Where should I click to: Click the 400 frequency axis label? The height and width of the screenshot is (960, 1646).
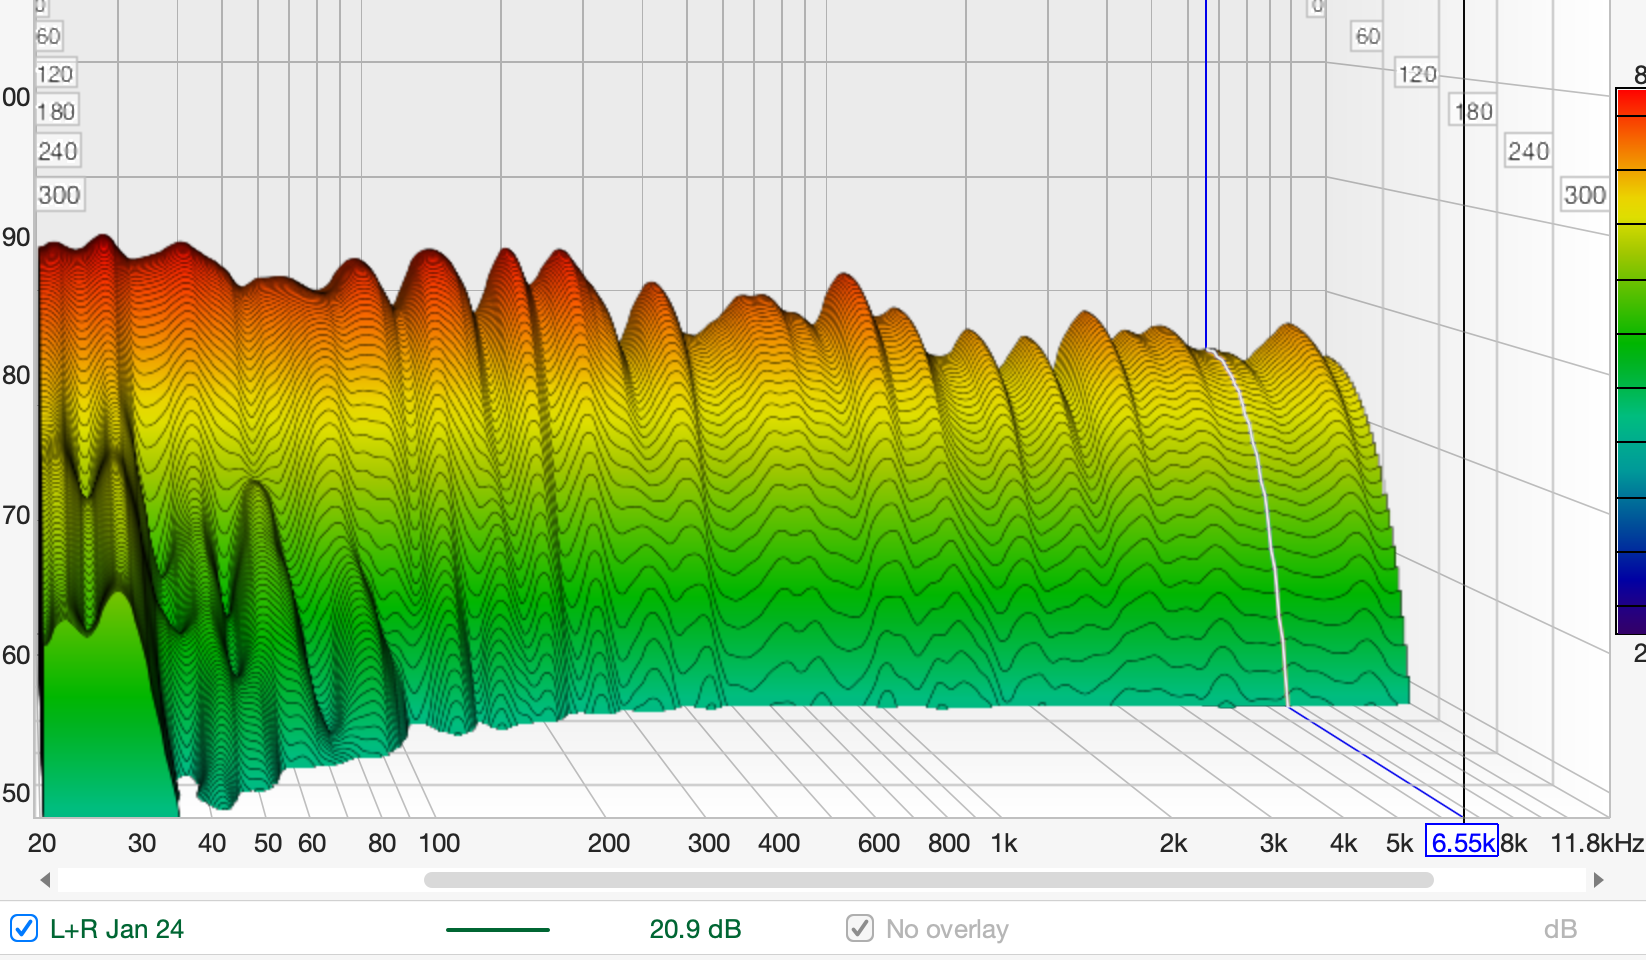[779, 843]
